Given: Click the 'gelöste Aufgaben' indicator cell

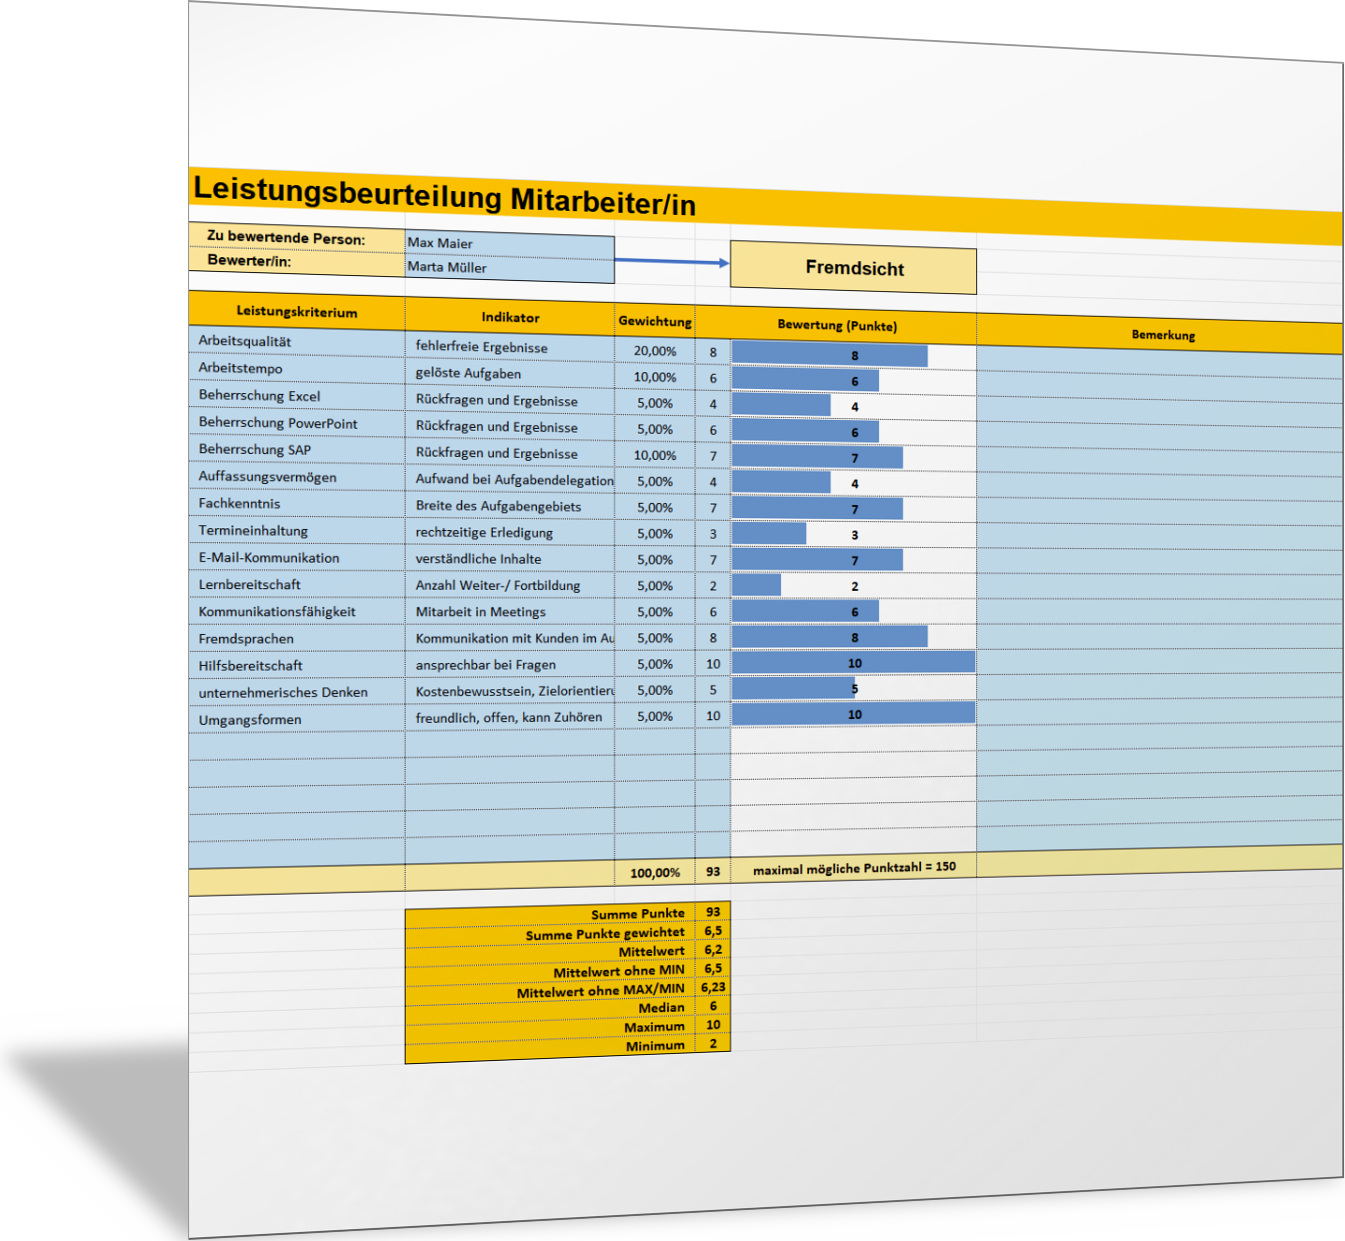Looking at the screenshot, I should click(x=510, y=374).
